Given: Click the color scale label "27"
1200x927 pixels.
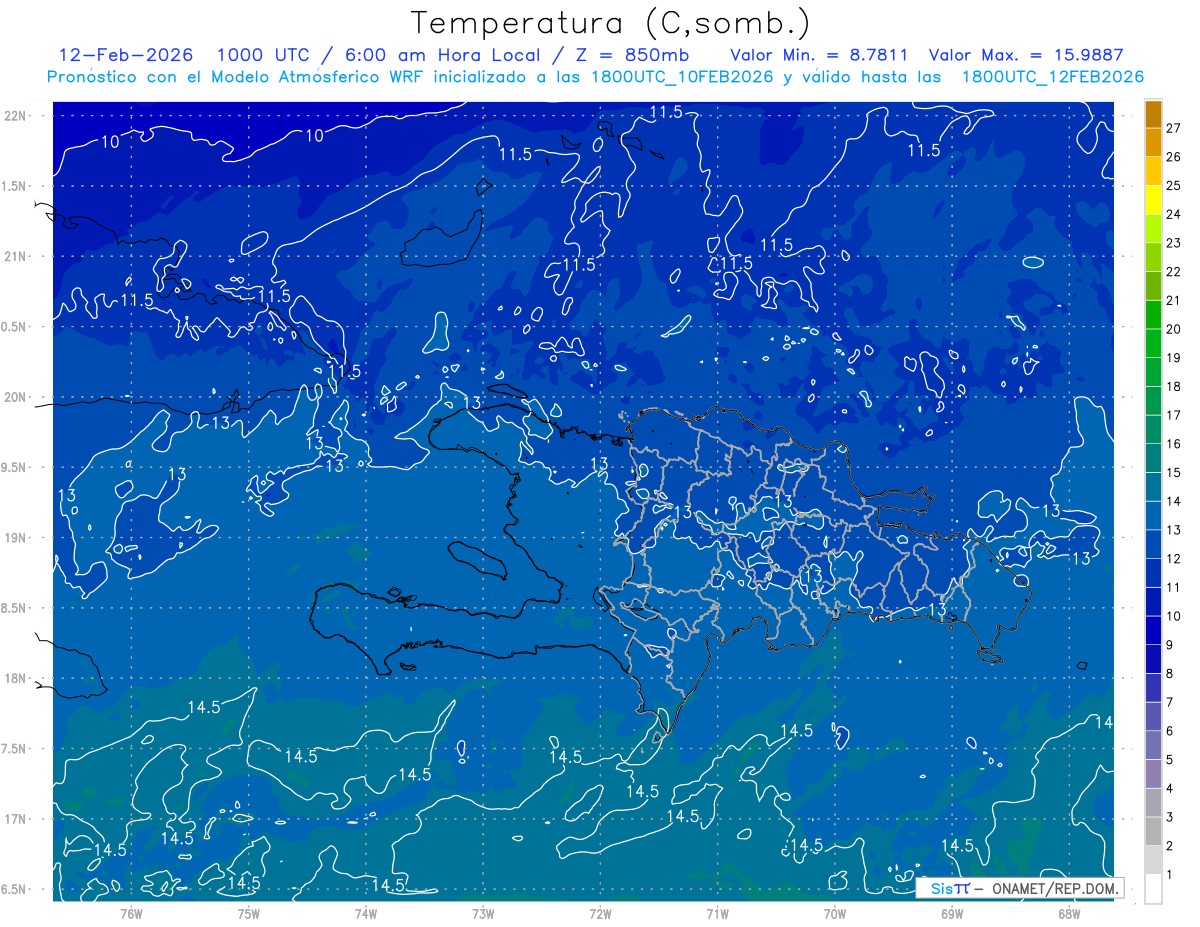Looking at the screenshot, I should pos(1173,128).
